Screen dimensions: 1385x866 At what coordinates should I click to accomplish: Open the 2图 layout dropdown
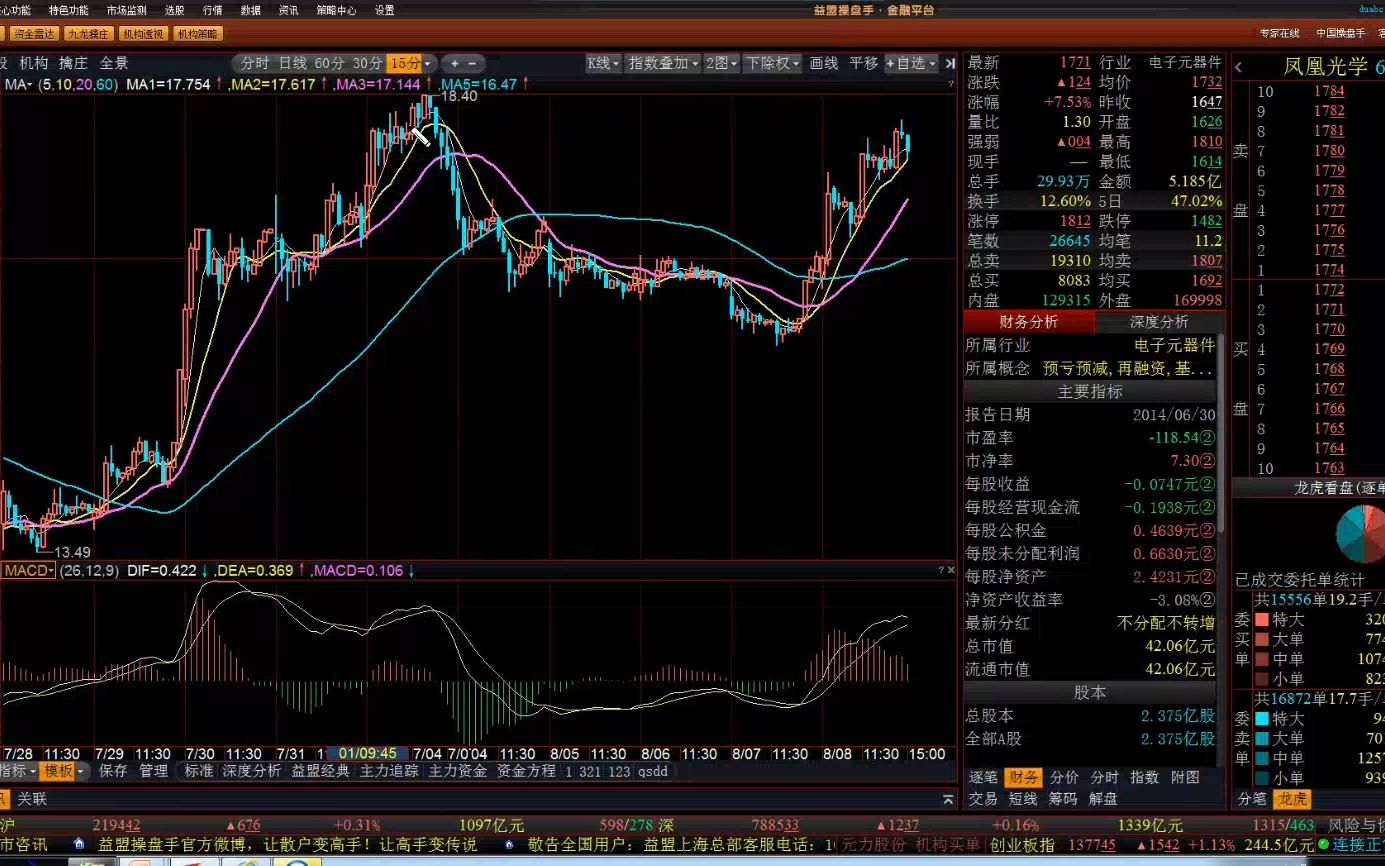tap(721, 63)
